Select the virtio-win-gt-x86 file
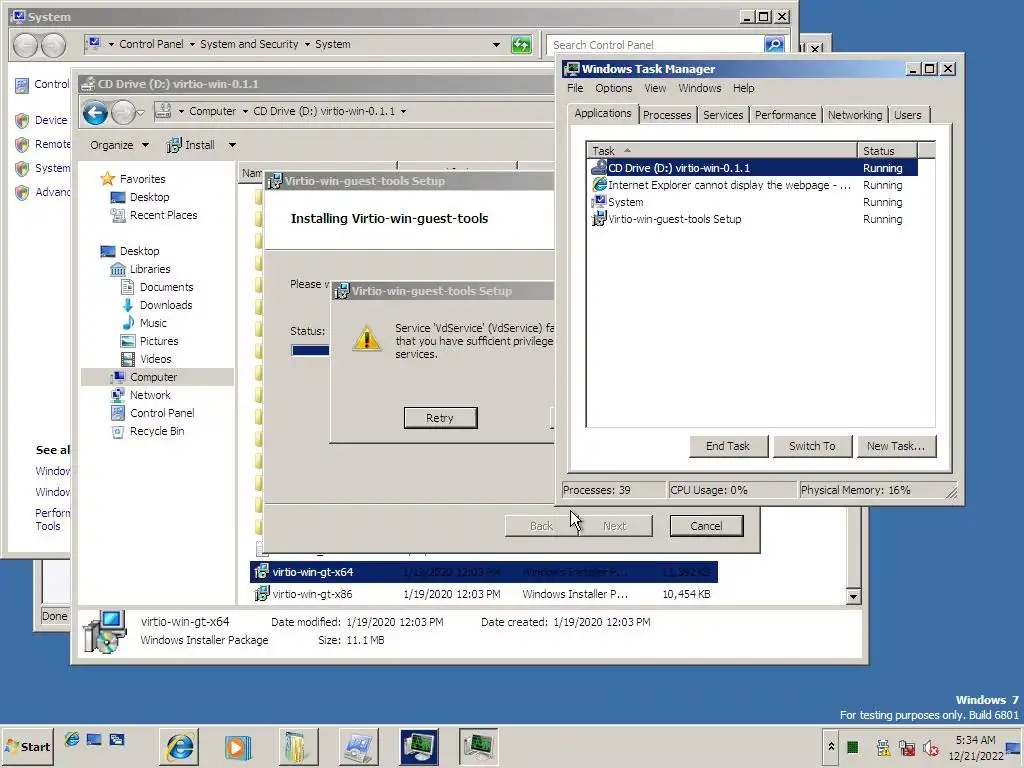Viewport: 1024px width, 768px height. pyautogui.click(x=483, y=594)
